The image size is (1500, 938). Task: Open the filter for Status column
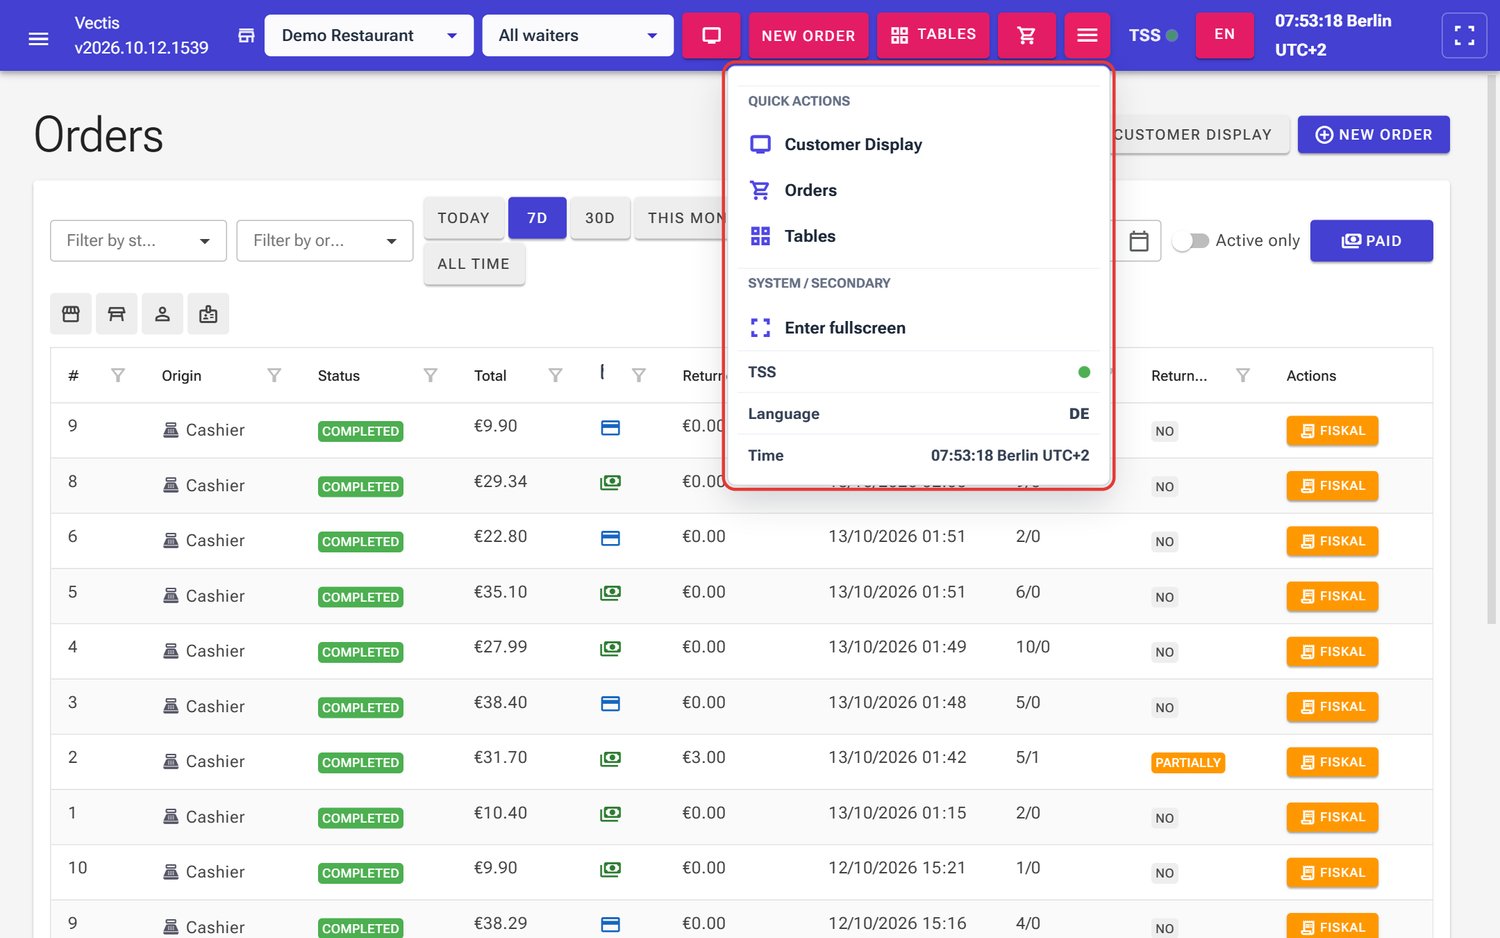click(x=430, y=376)
